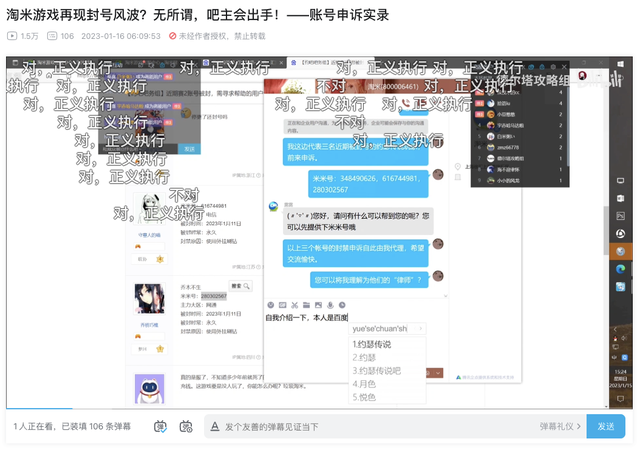Open the 弹幕礼仪 link
The image size is (640, 450).
(x=560, y=426)
